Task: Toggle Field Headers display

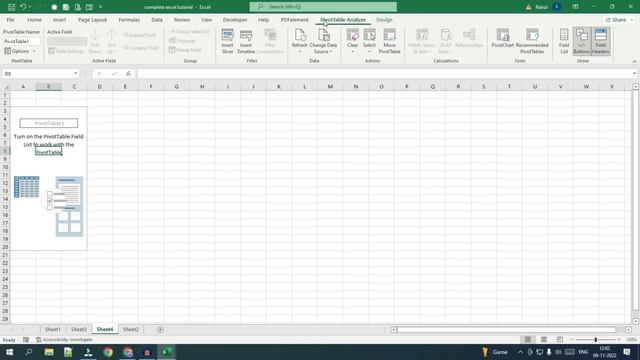Action: click(x=600, y=41)
